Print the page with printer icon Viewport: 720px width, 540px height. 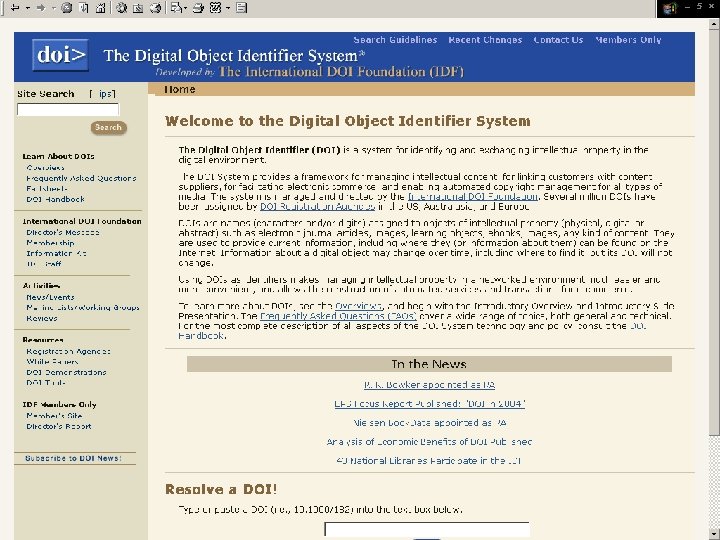[198, 8]
